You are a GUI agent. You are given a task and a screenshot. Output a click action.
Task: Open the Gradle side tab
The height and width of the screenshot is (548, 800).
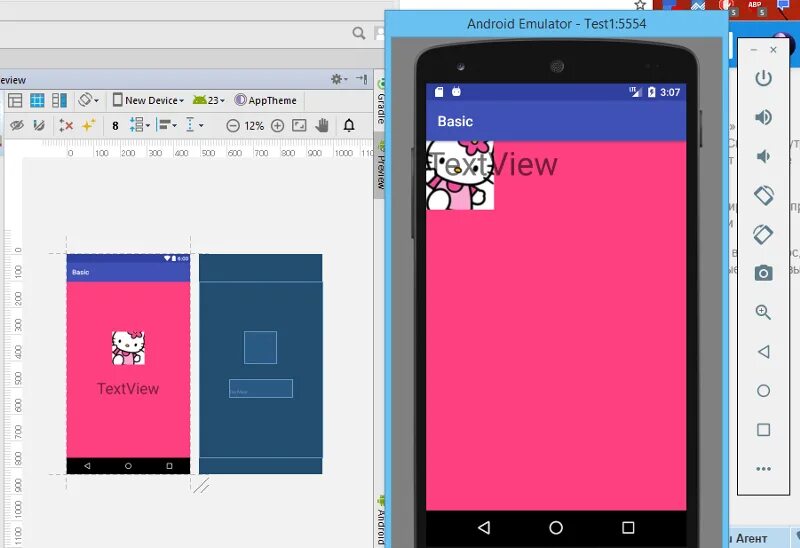click(380, 102)
